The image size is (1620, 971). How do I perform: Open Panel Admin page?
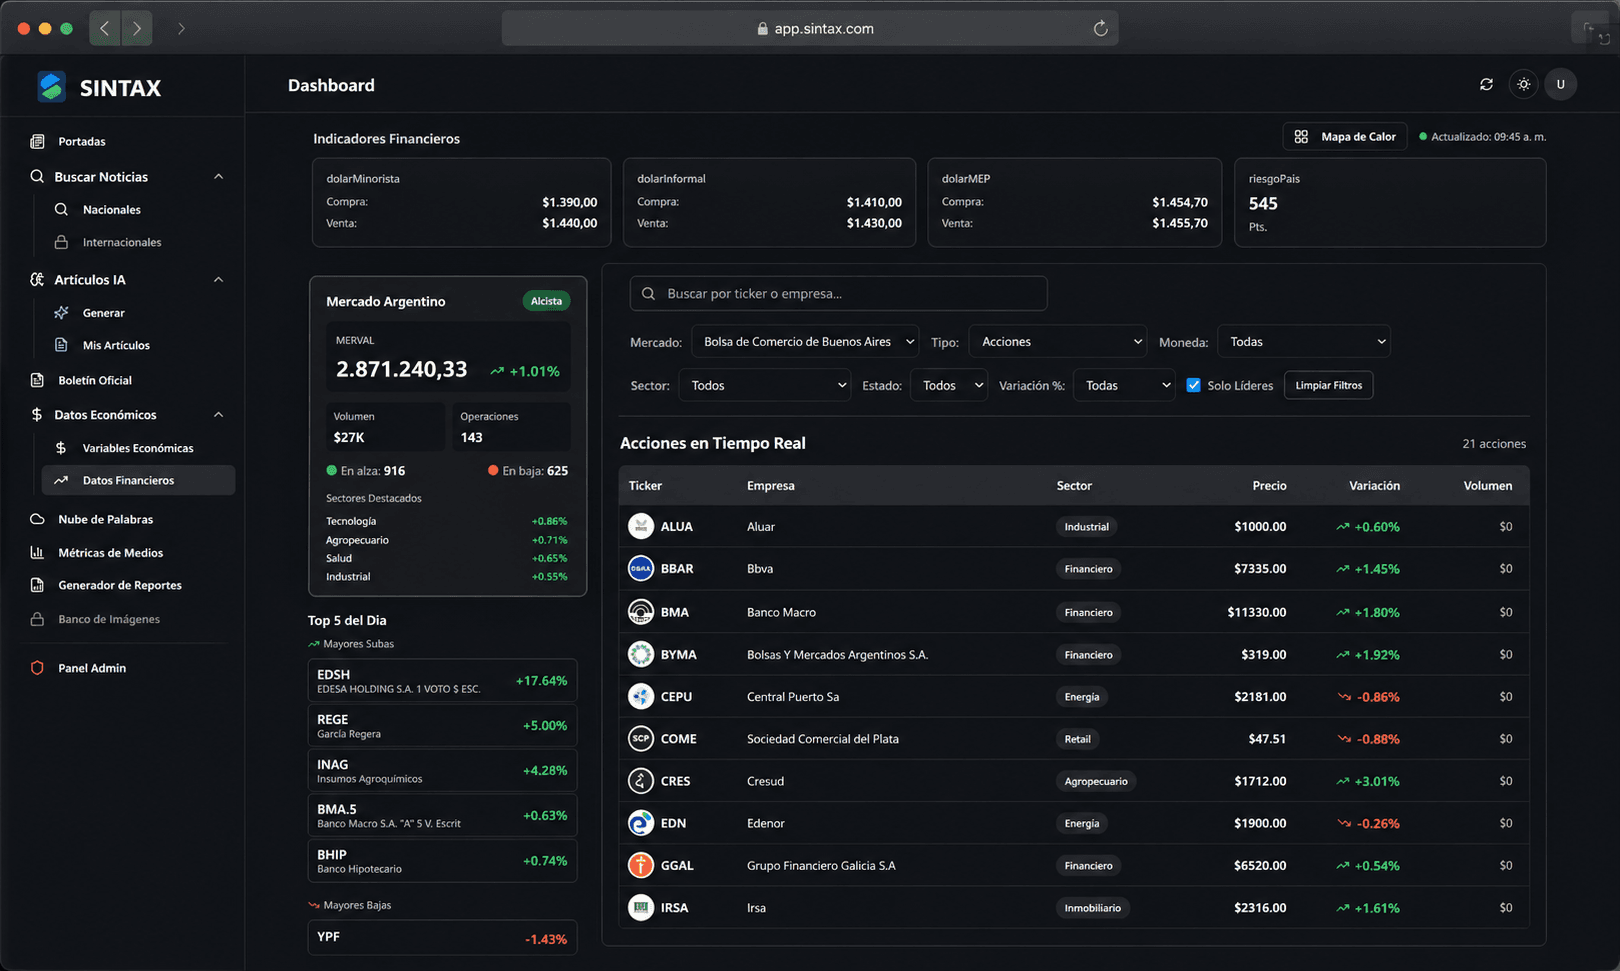tap(92, 668)
